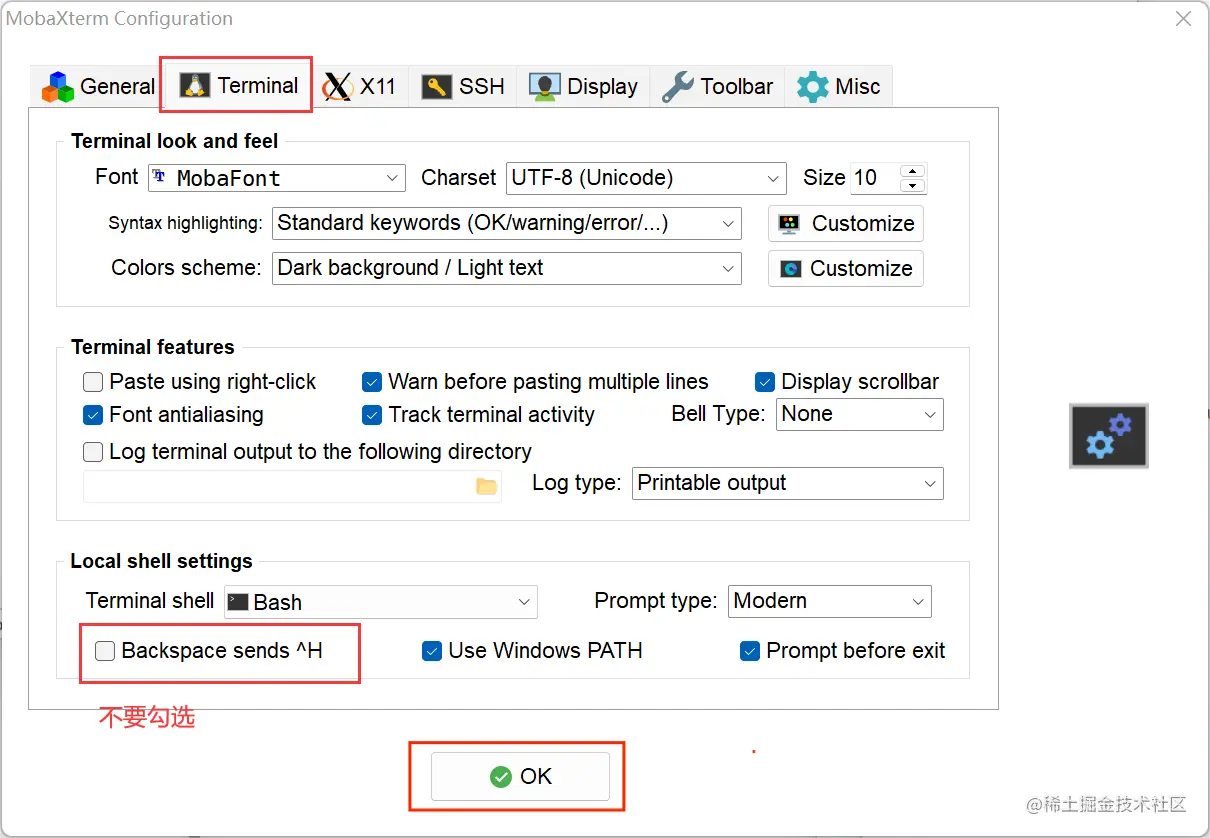Open the General tab
This screenshot has width=1210, height=838.
tap(97, 86)
